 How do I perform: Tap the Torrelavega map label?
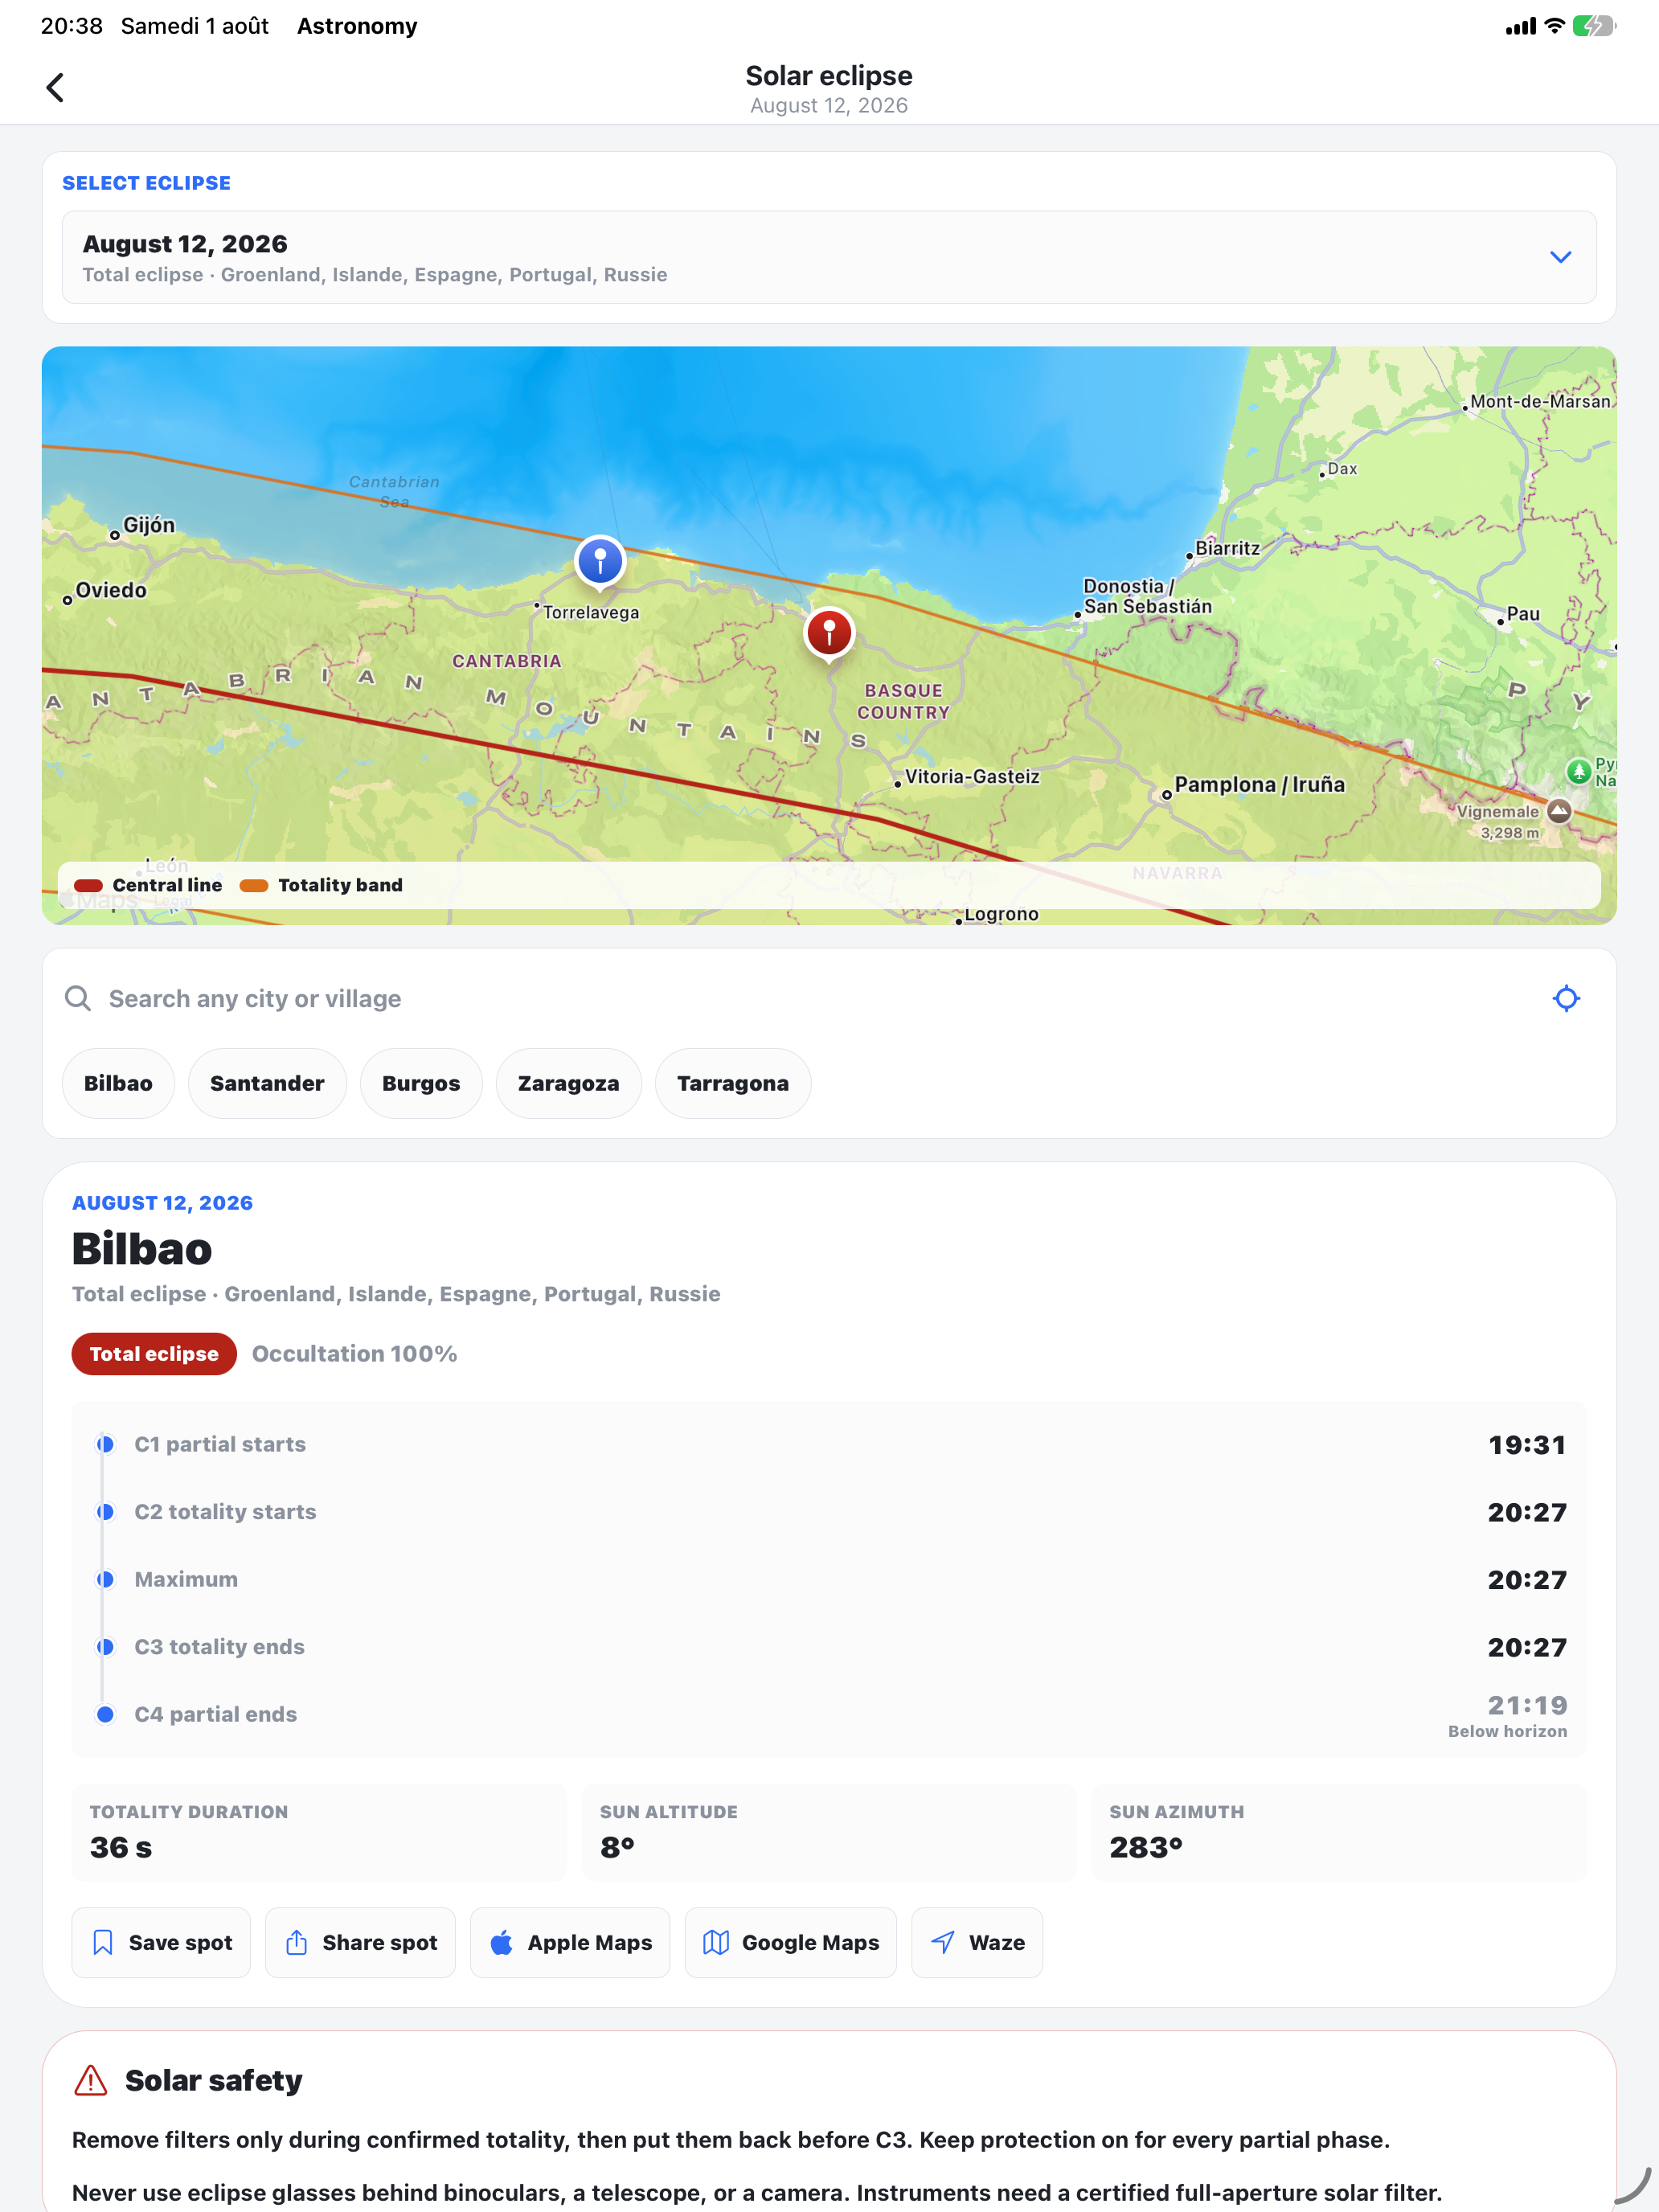[591, 612]
